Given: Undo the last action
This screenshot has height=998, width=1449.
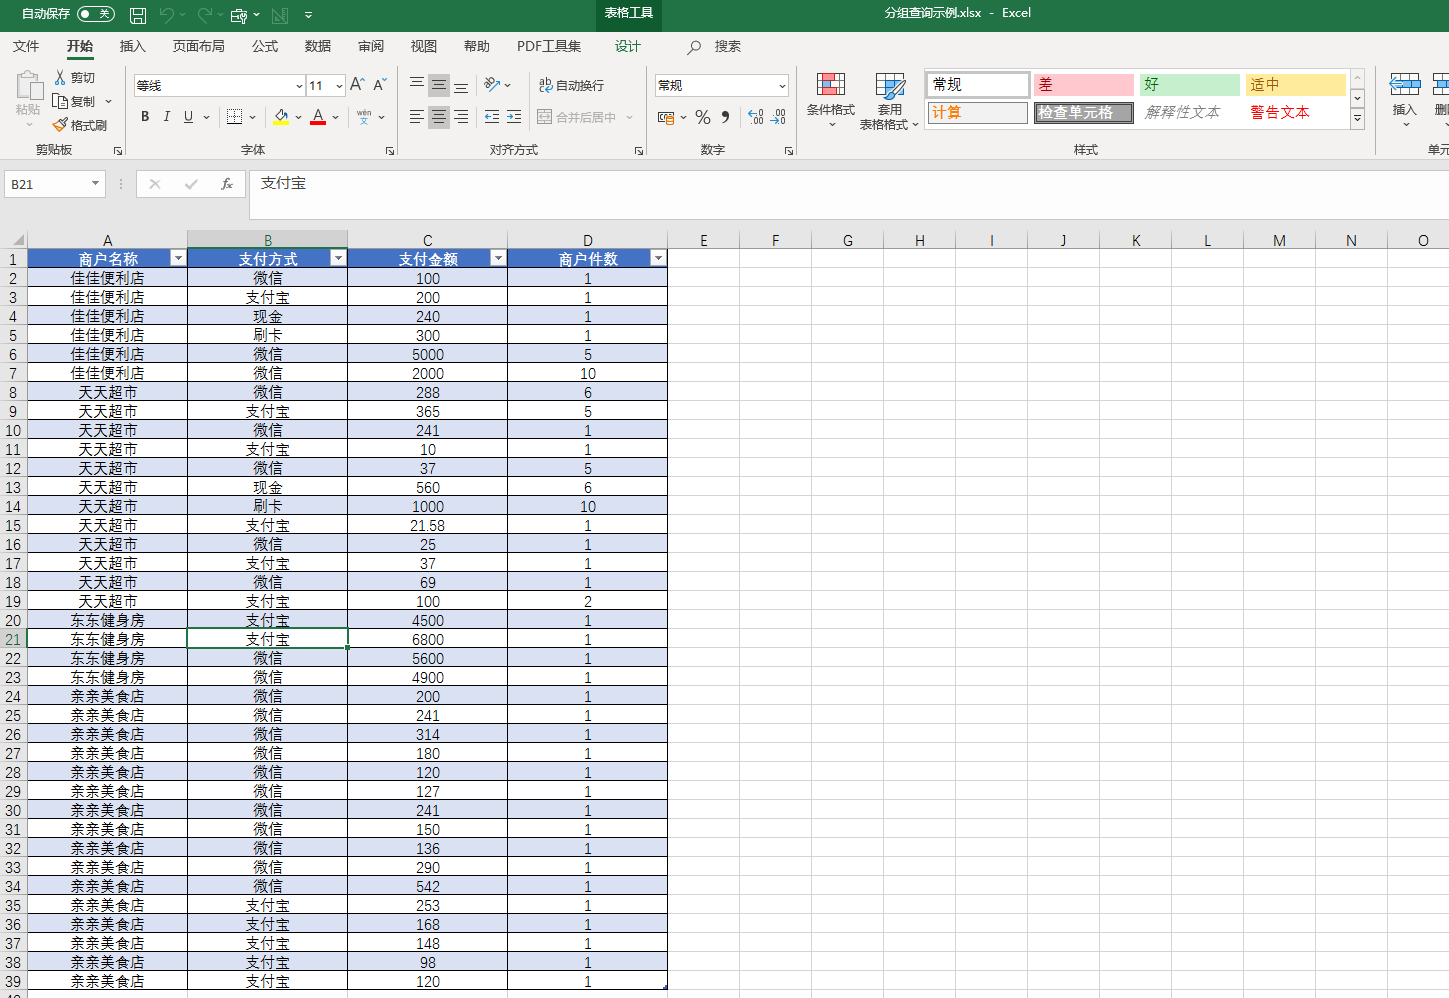Looking at the screenshot, I should point(166,15).
